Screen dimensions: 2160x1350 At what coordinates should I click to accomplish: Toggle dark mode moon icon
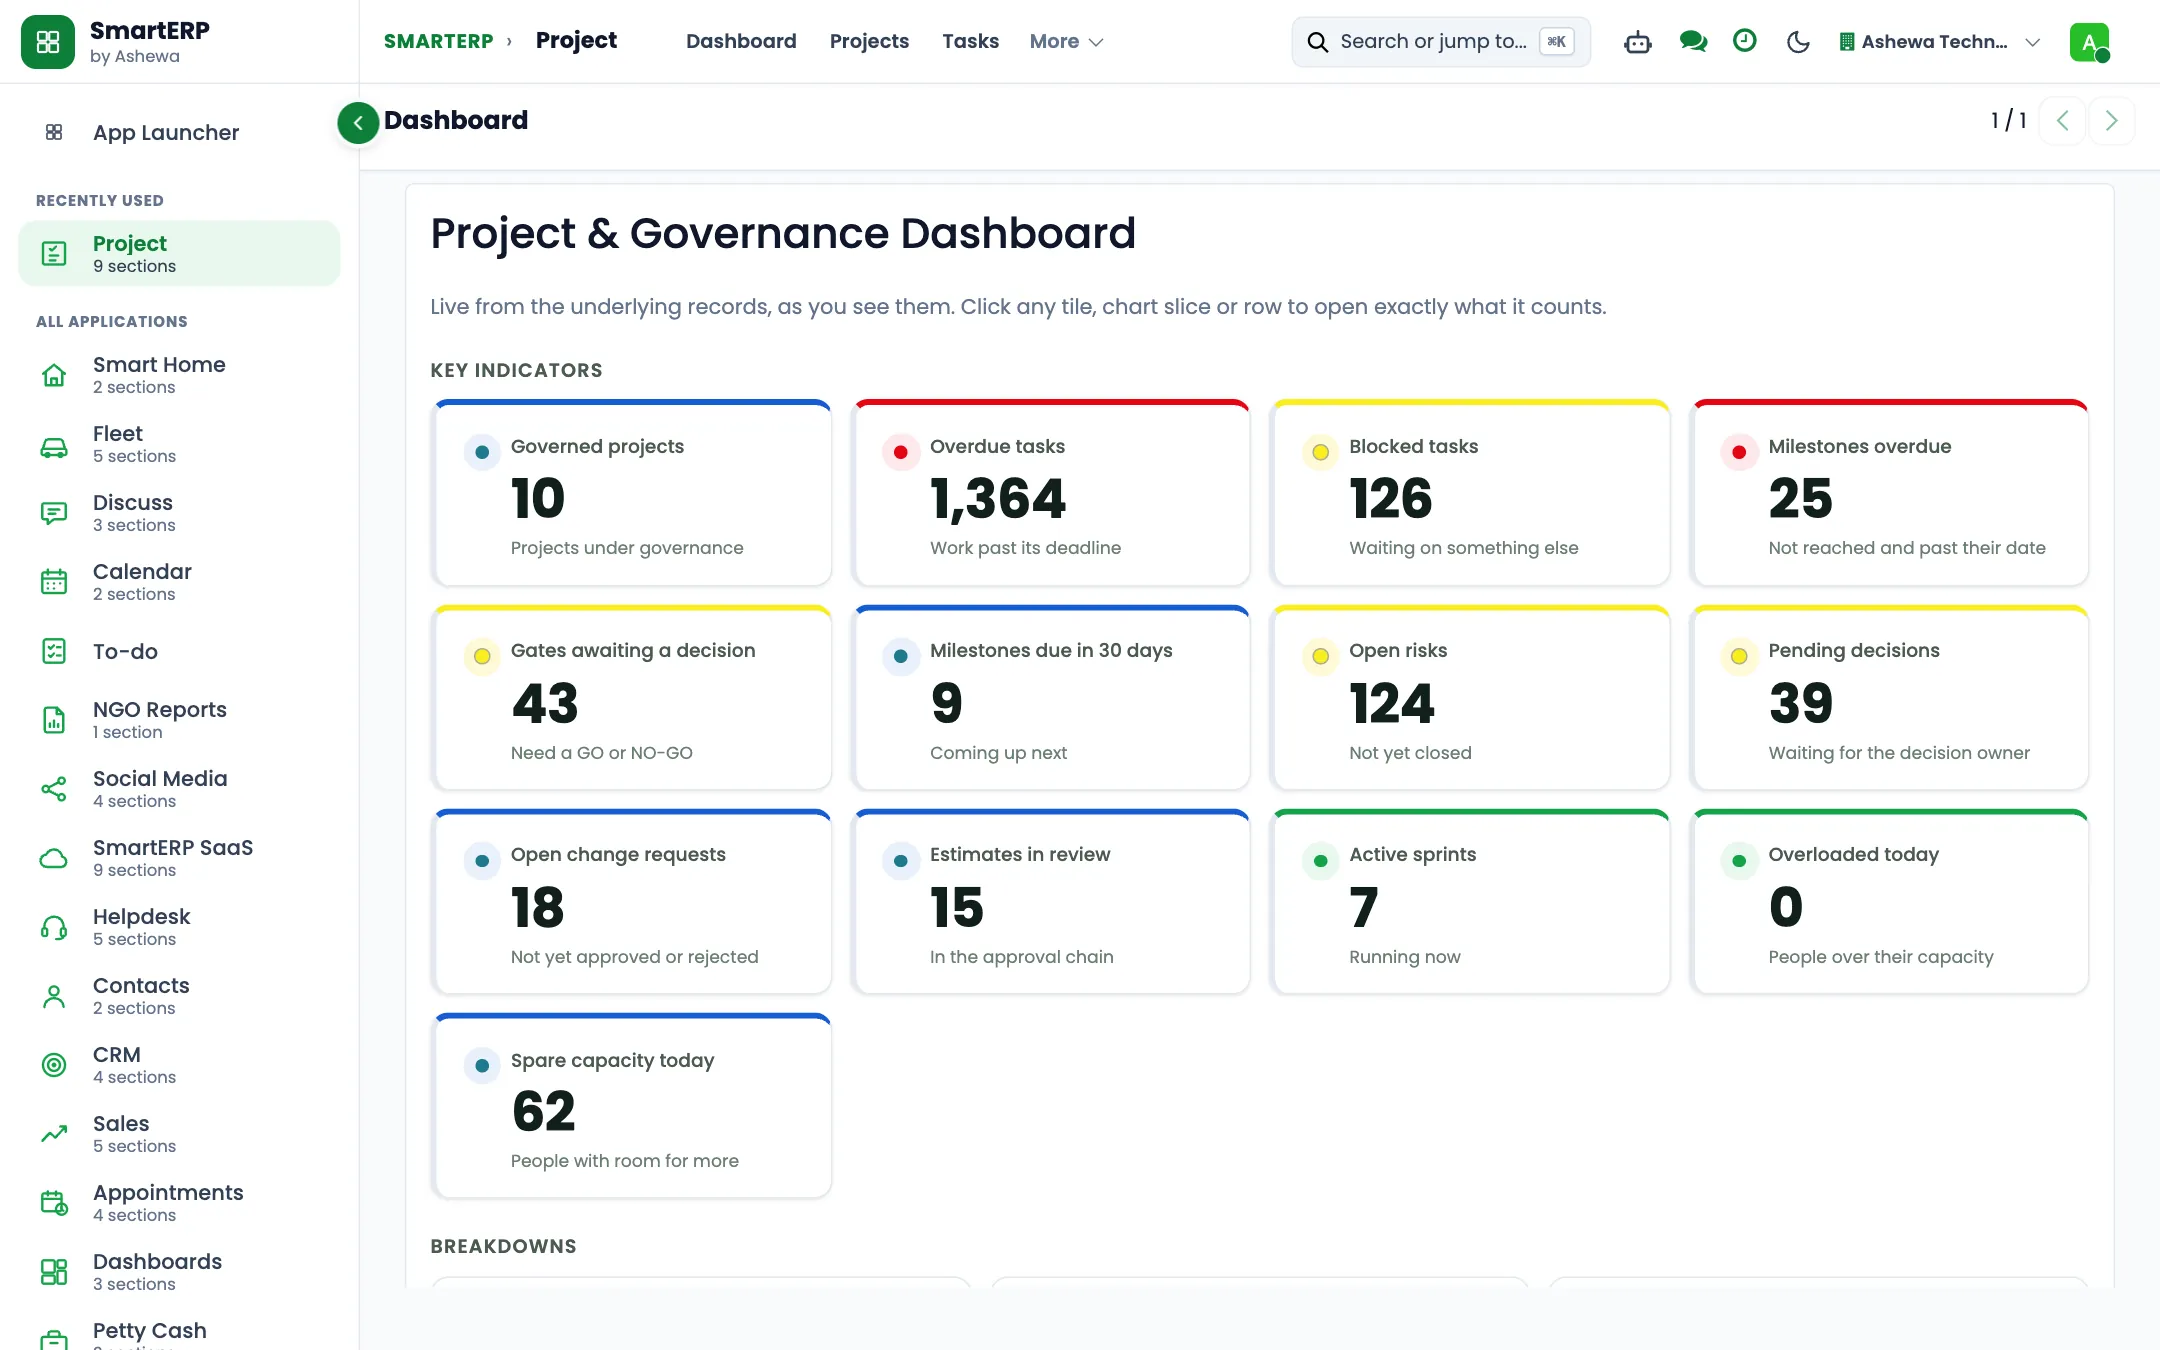(1798, 42)
